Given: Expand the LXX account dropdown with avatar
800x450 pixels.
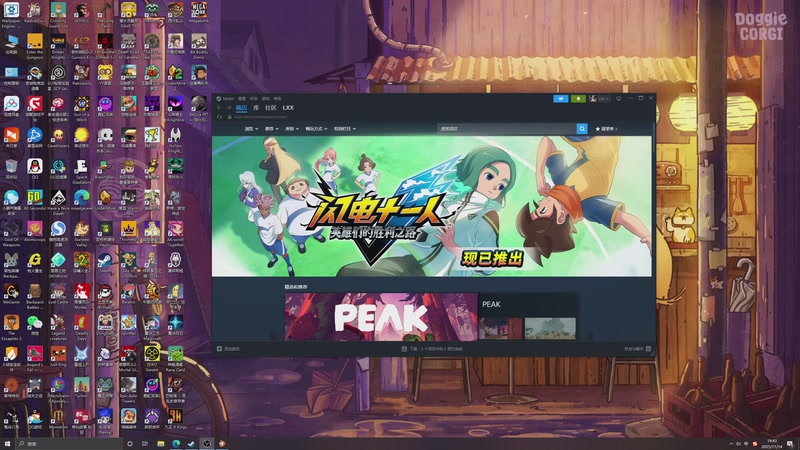Looking at the screenshot, I should (x=599, y=98).
